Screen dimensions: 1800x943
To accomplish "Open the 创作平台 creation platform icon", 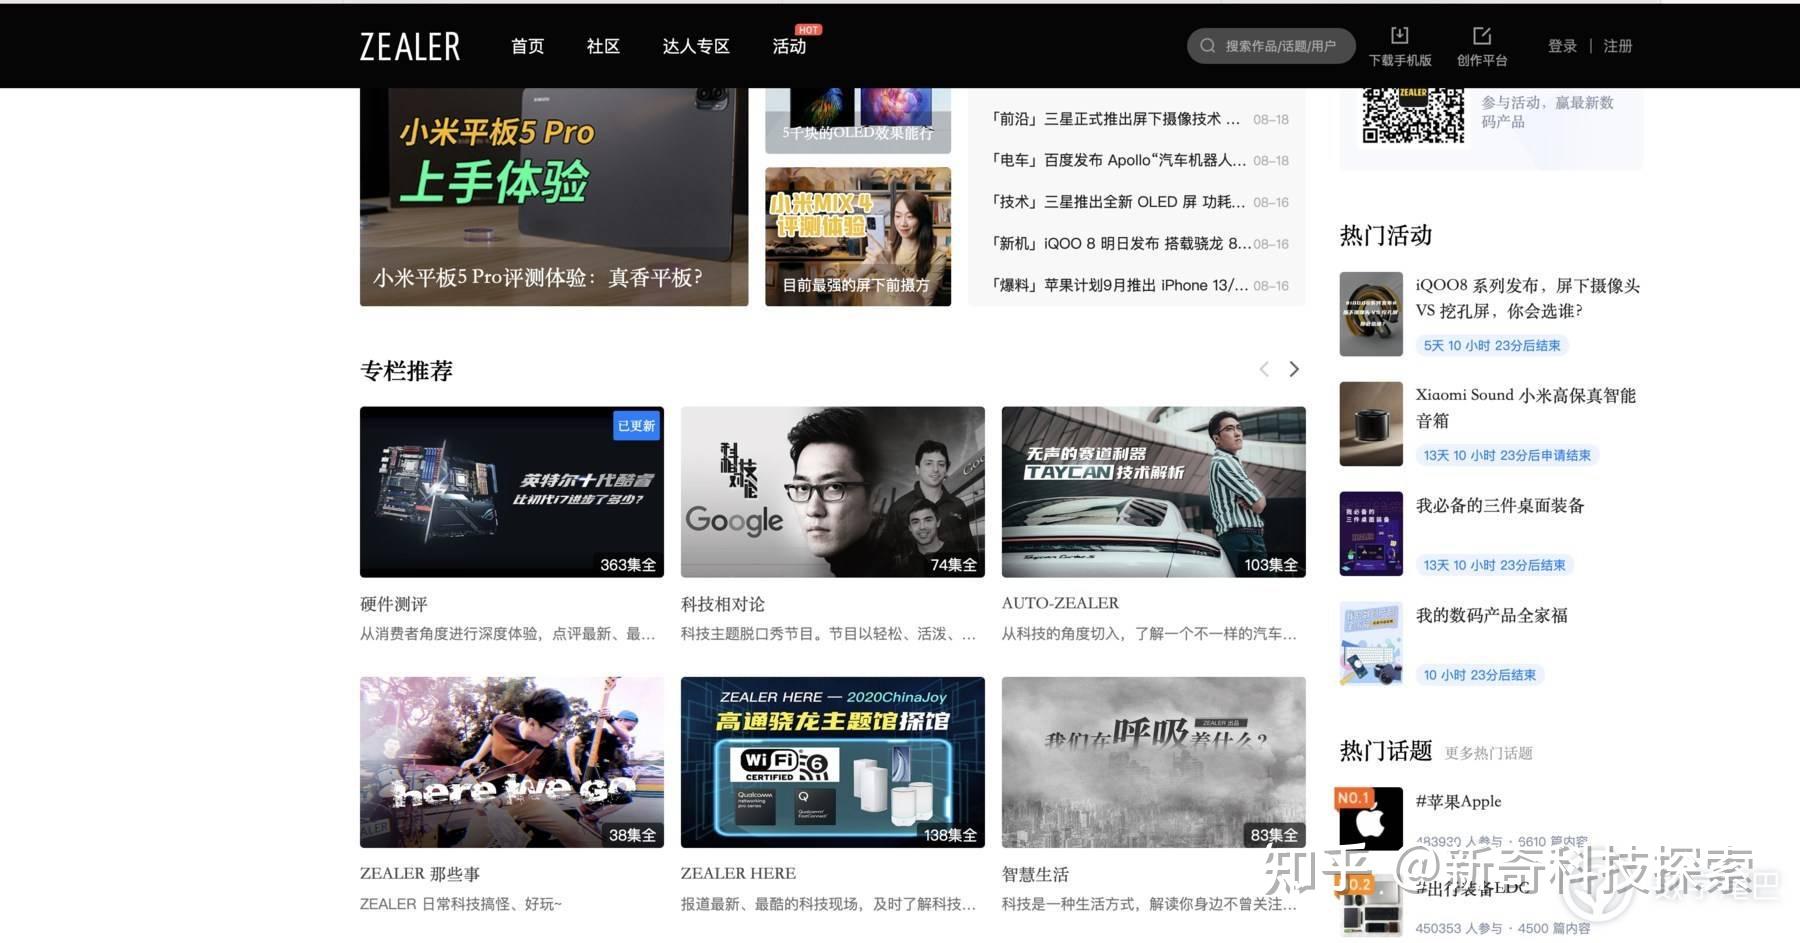I will [1481, 37].
